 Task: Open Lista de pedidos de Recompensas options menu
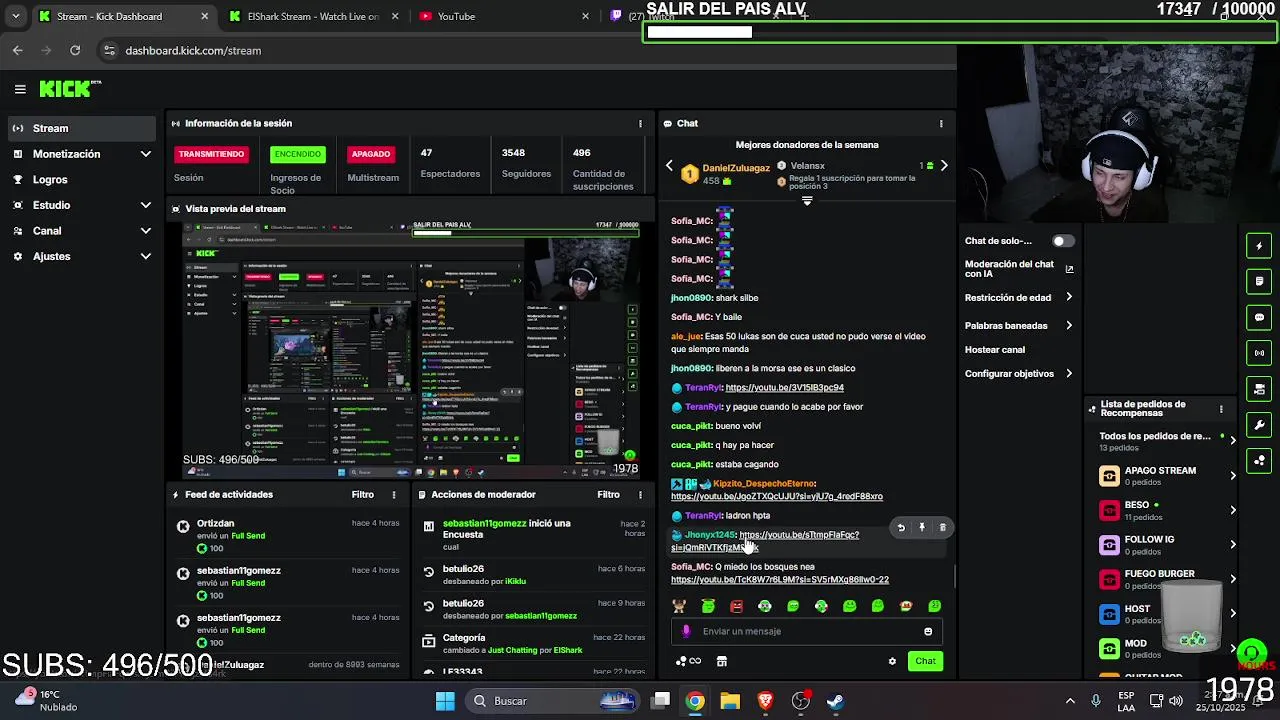[1221, 409]
